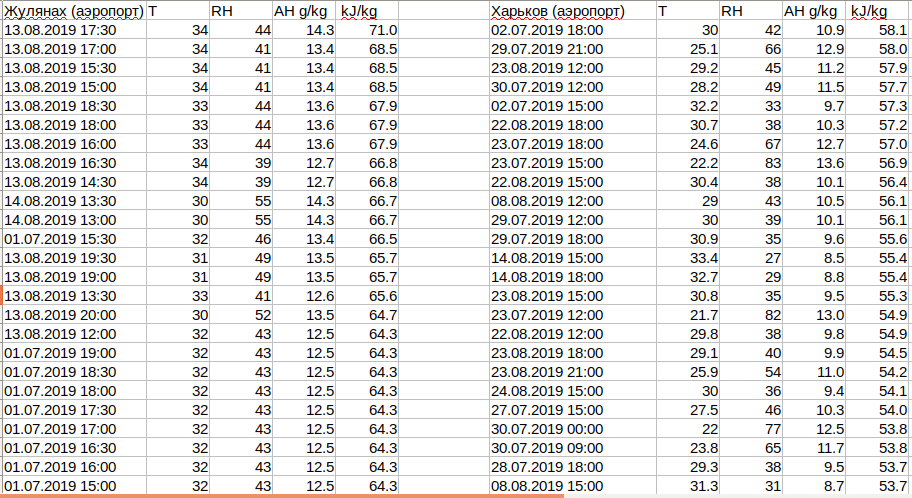
Task: Click the date cell '13.08.2019 15:00'
Action: point(74,87)
